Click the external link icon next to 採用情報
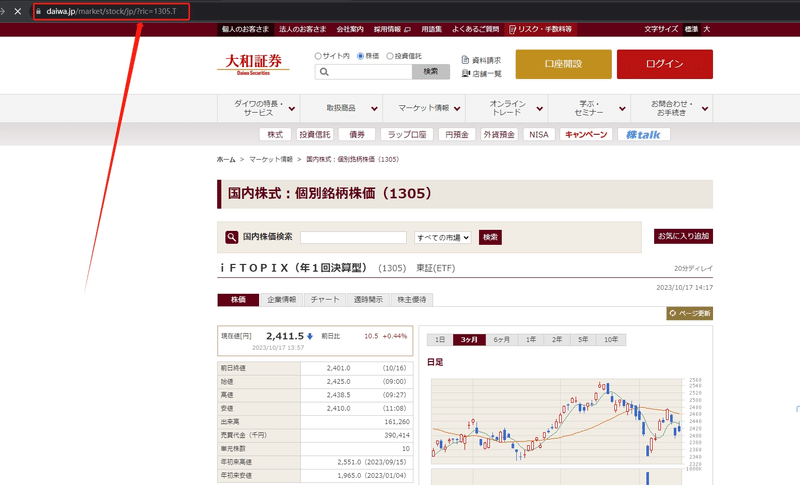The height and width of the screenshot is (485, 800). pyautogui.click(x=407, y=30)
